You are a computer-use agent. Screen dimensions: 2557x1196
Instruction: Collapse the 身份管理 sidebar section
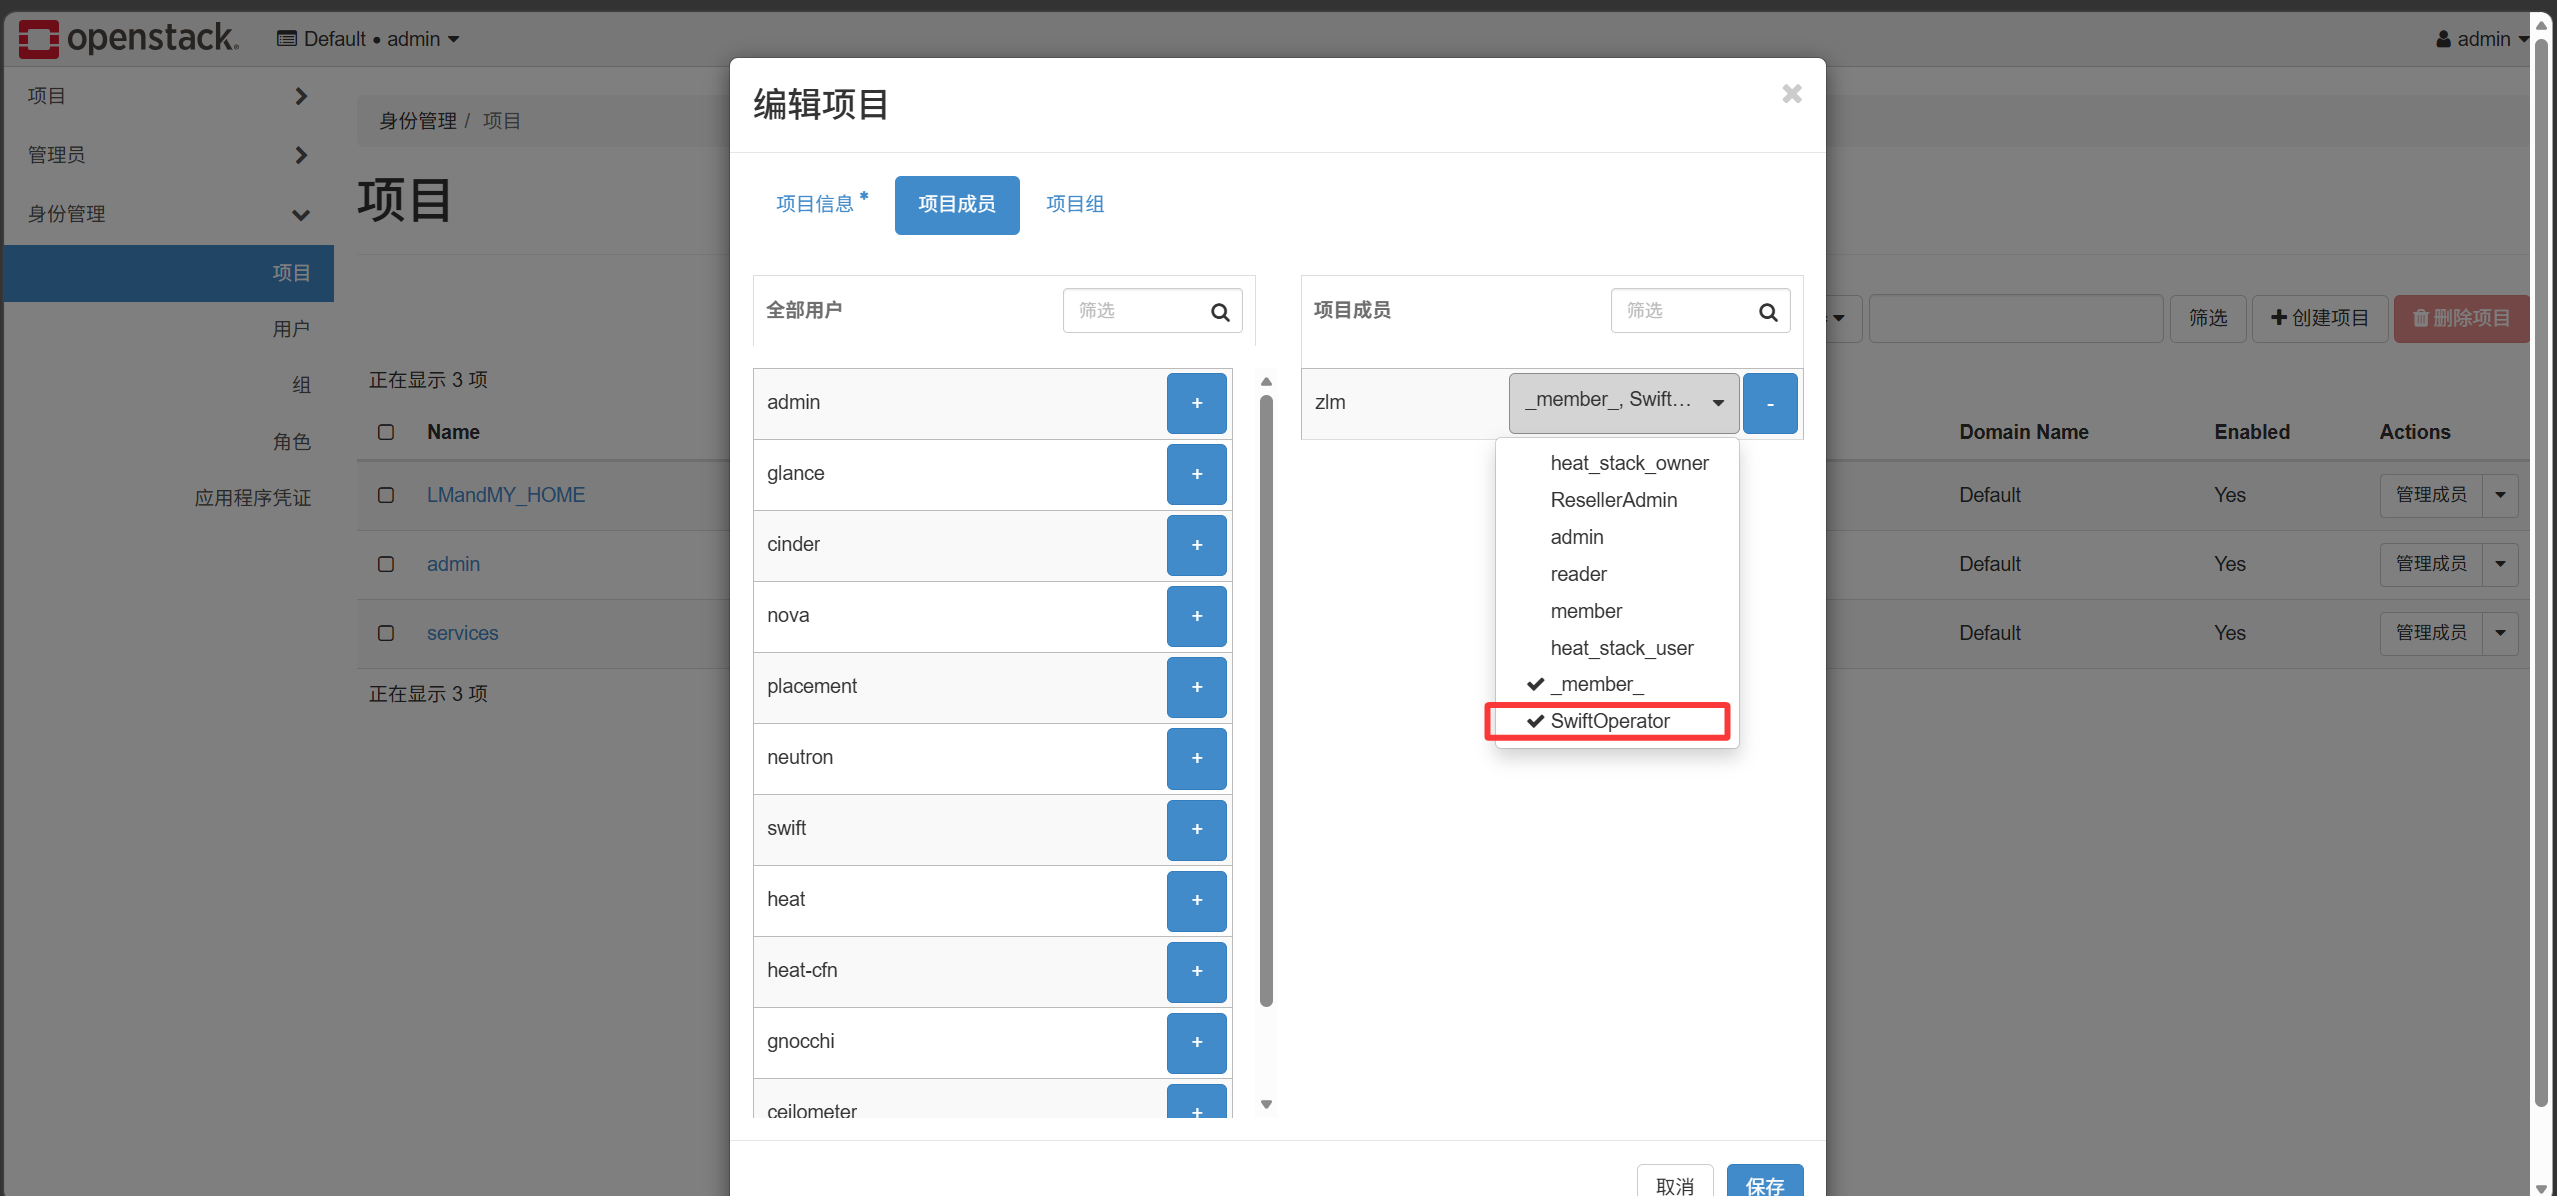pos(168,214)
